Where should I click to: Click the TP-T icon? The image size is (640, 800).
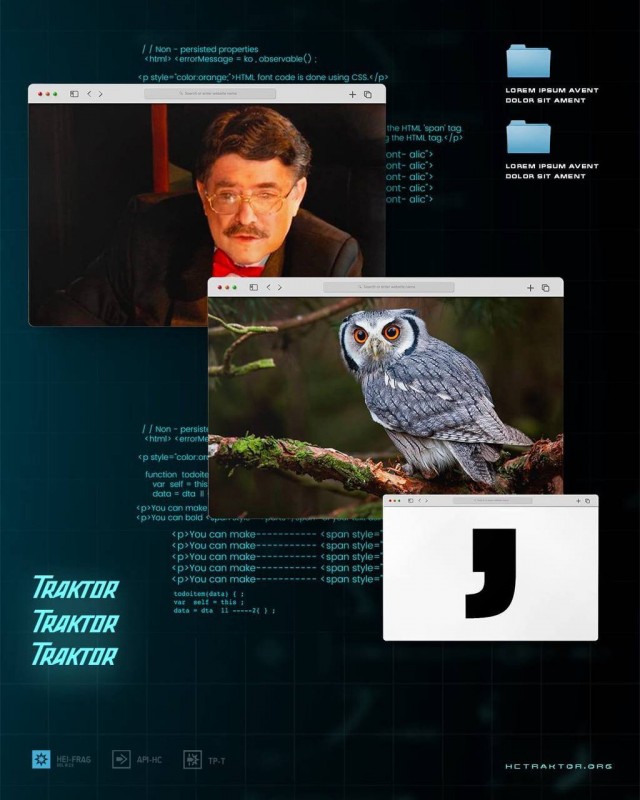point(192,759)
